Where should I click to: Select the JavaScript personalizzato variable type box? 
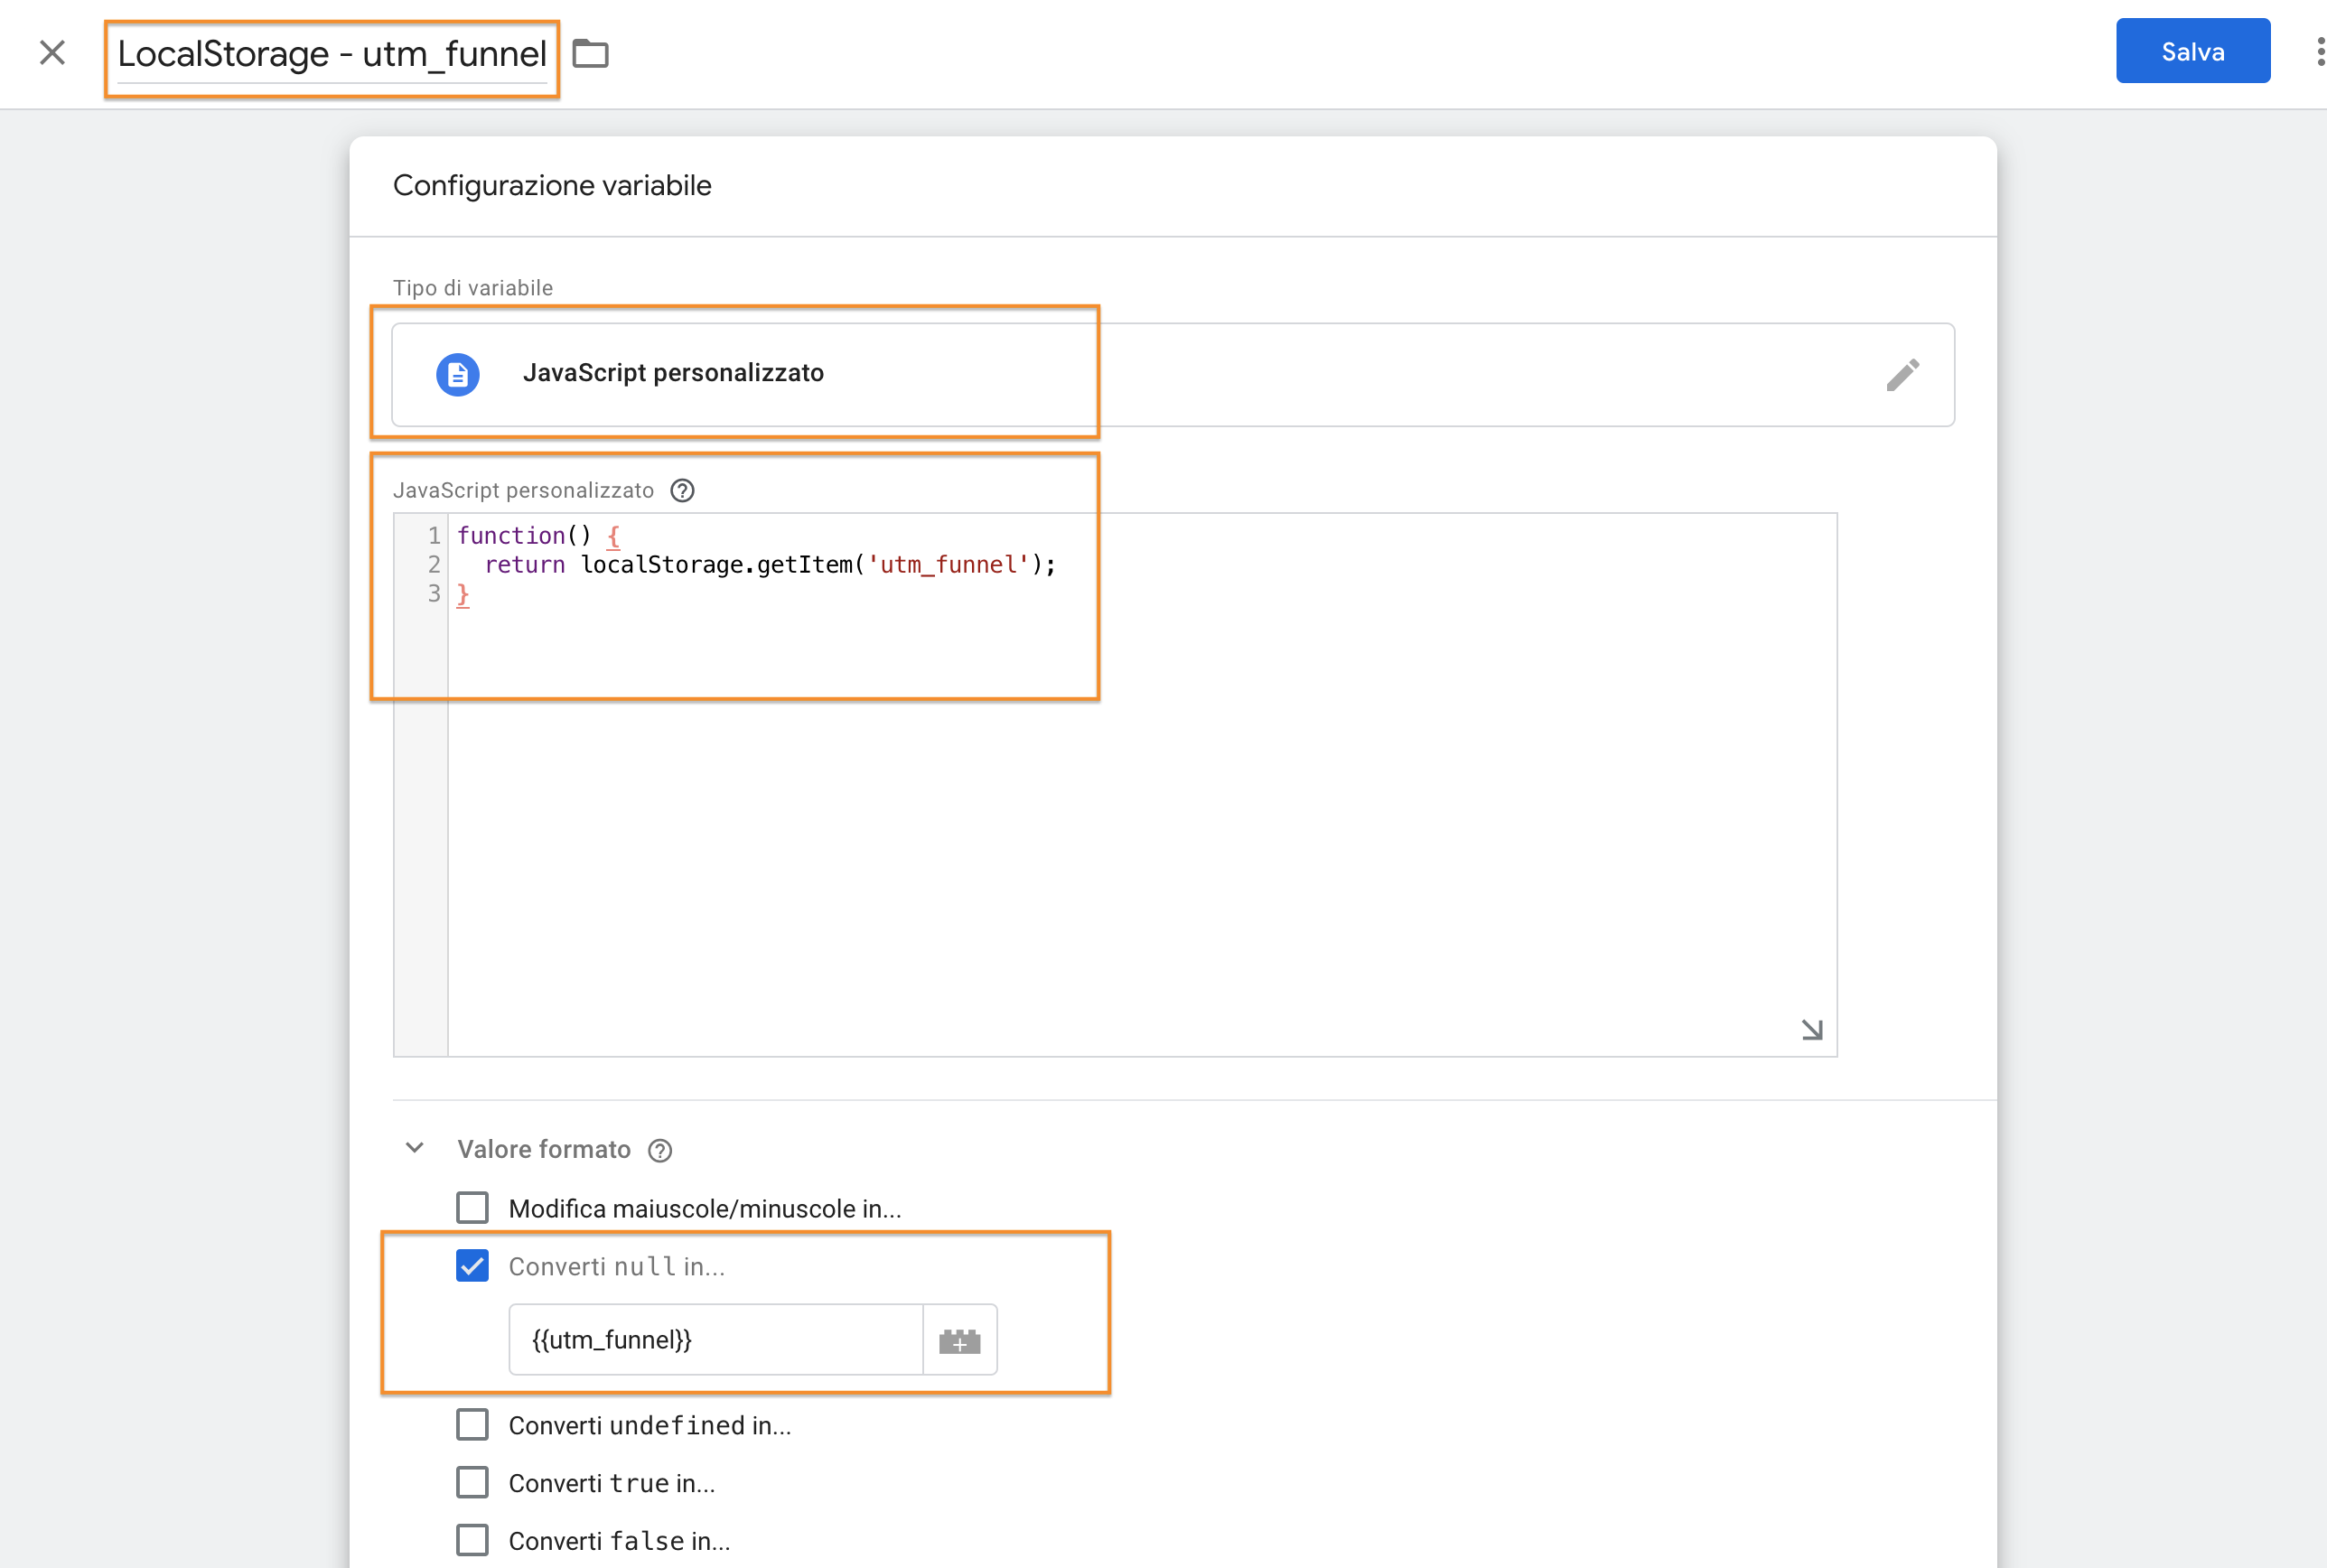click(x=1172, y=374)
